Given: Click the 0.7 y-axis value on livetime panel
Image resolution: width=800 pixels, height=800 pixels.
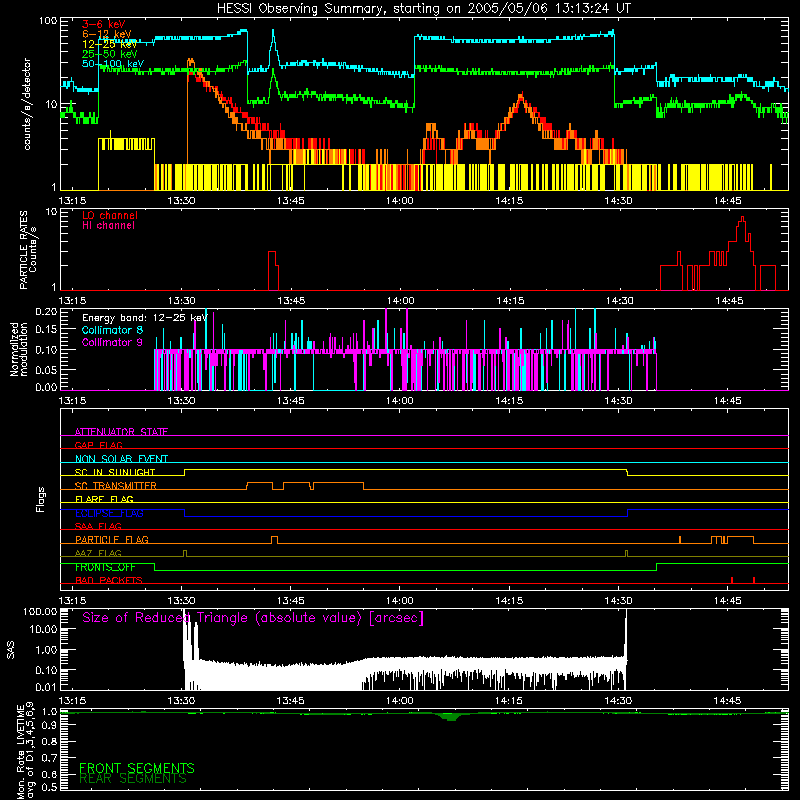Looking at the screenshot, I should pos(49,757).
